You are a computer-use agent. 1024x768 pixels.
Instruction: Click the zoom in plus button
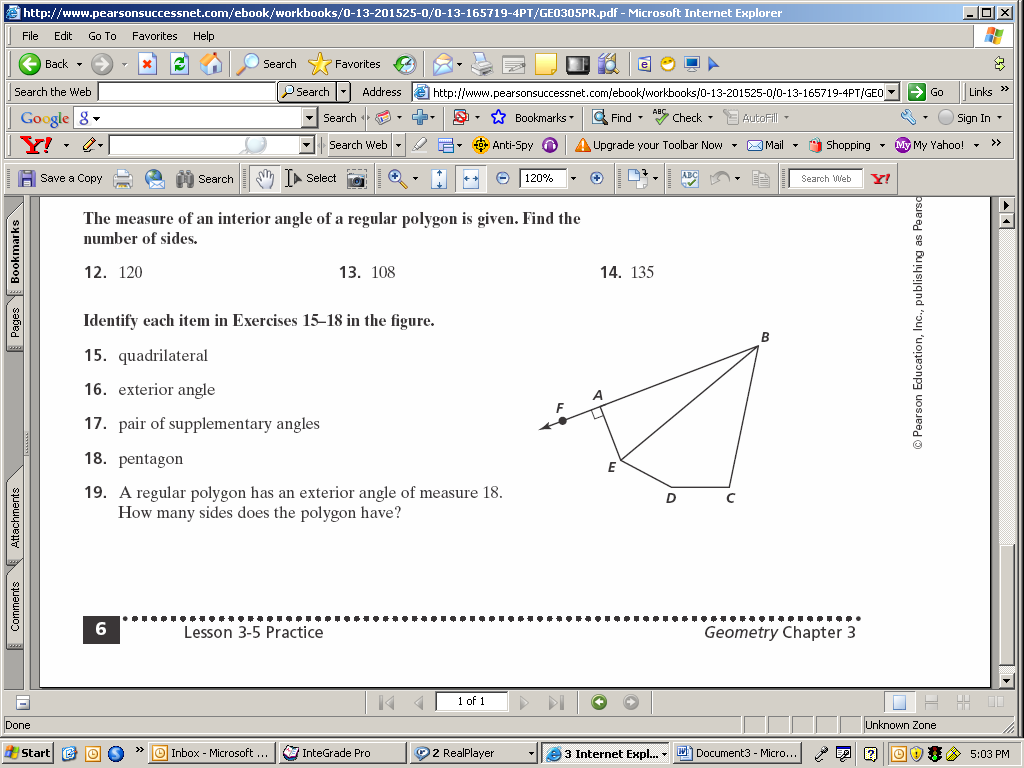(x=597, y=179)
